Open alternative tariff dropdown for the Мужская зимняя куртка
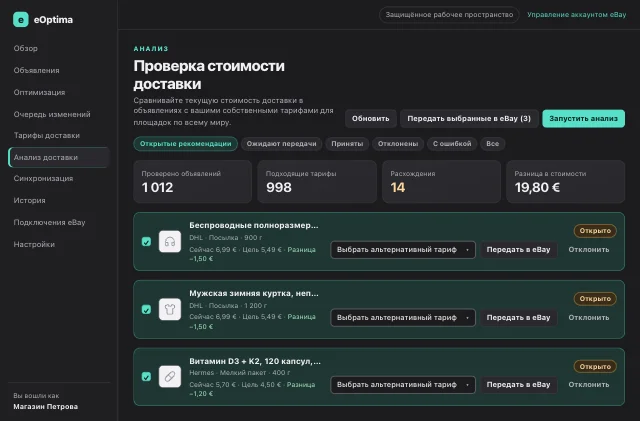Image resolution: width=640 pixels, height=421 pixels. pyautogui.click(x=403, y=317)
